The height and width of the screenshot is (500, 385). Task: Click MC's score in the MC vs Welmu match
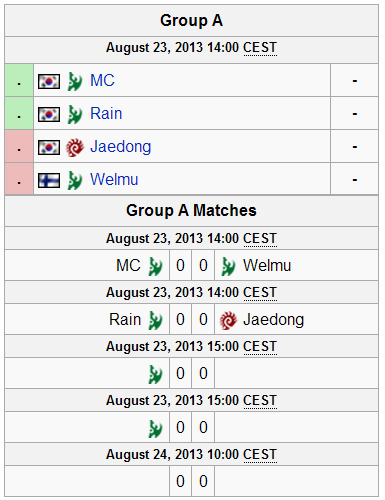(180, 266)
